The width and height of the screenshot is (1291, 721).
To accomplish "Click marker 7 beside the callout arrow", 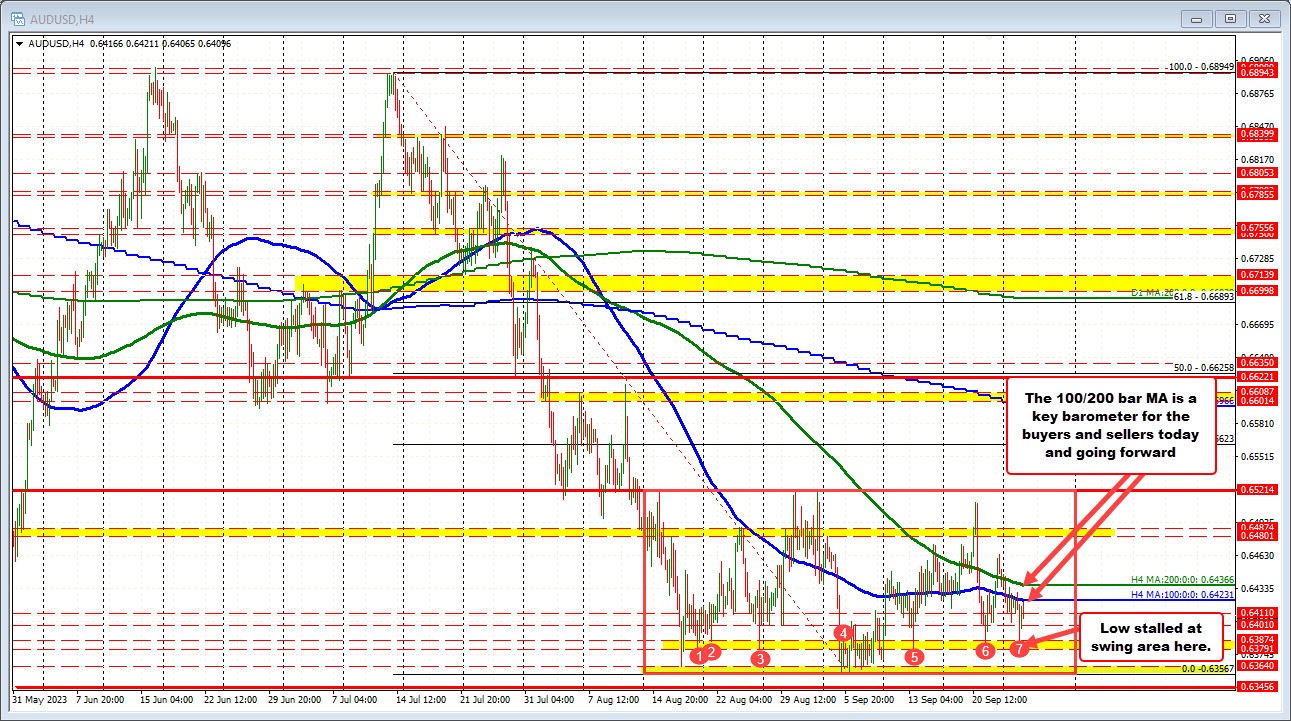I will coord(1019,648).
